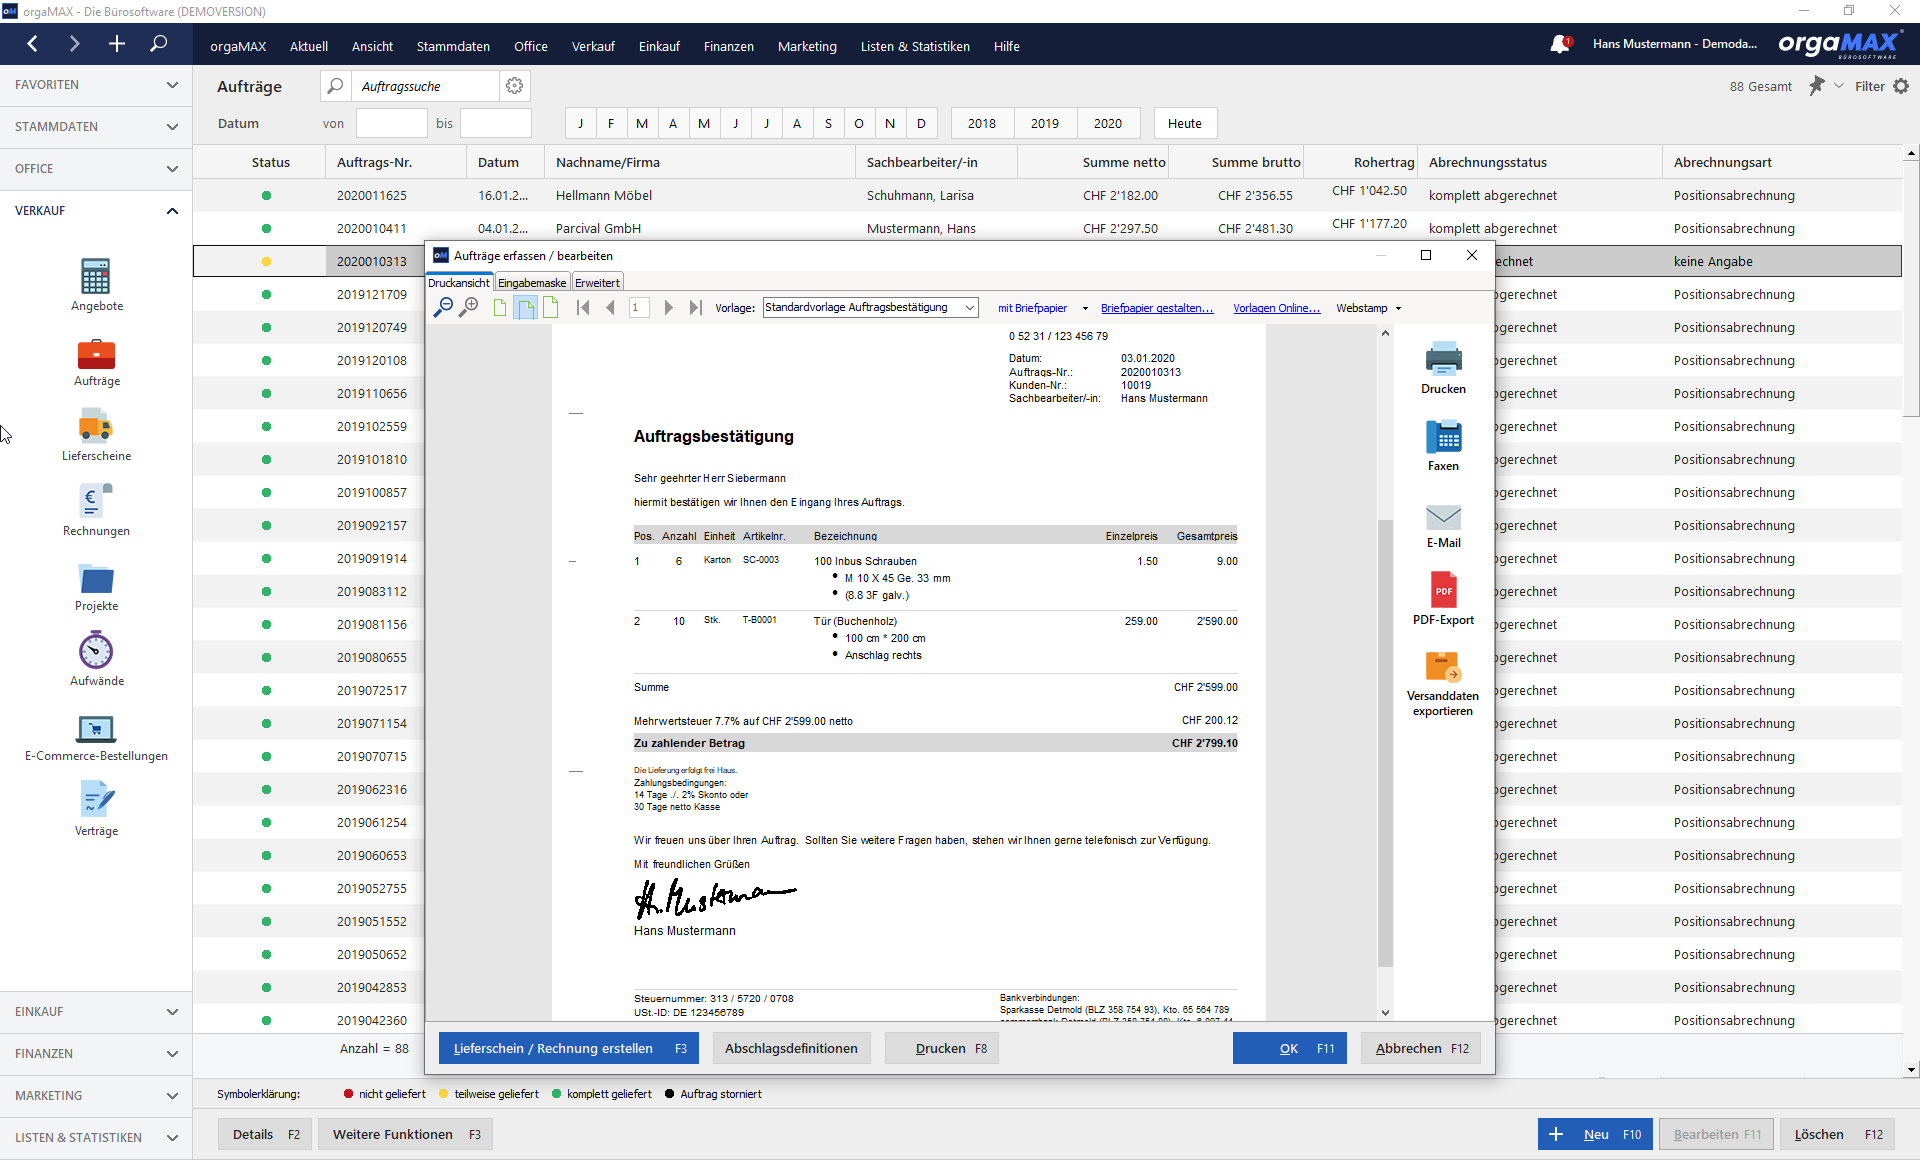
Task: Expand the OFFICE section
Action: click(x=96, y=169)
